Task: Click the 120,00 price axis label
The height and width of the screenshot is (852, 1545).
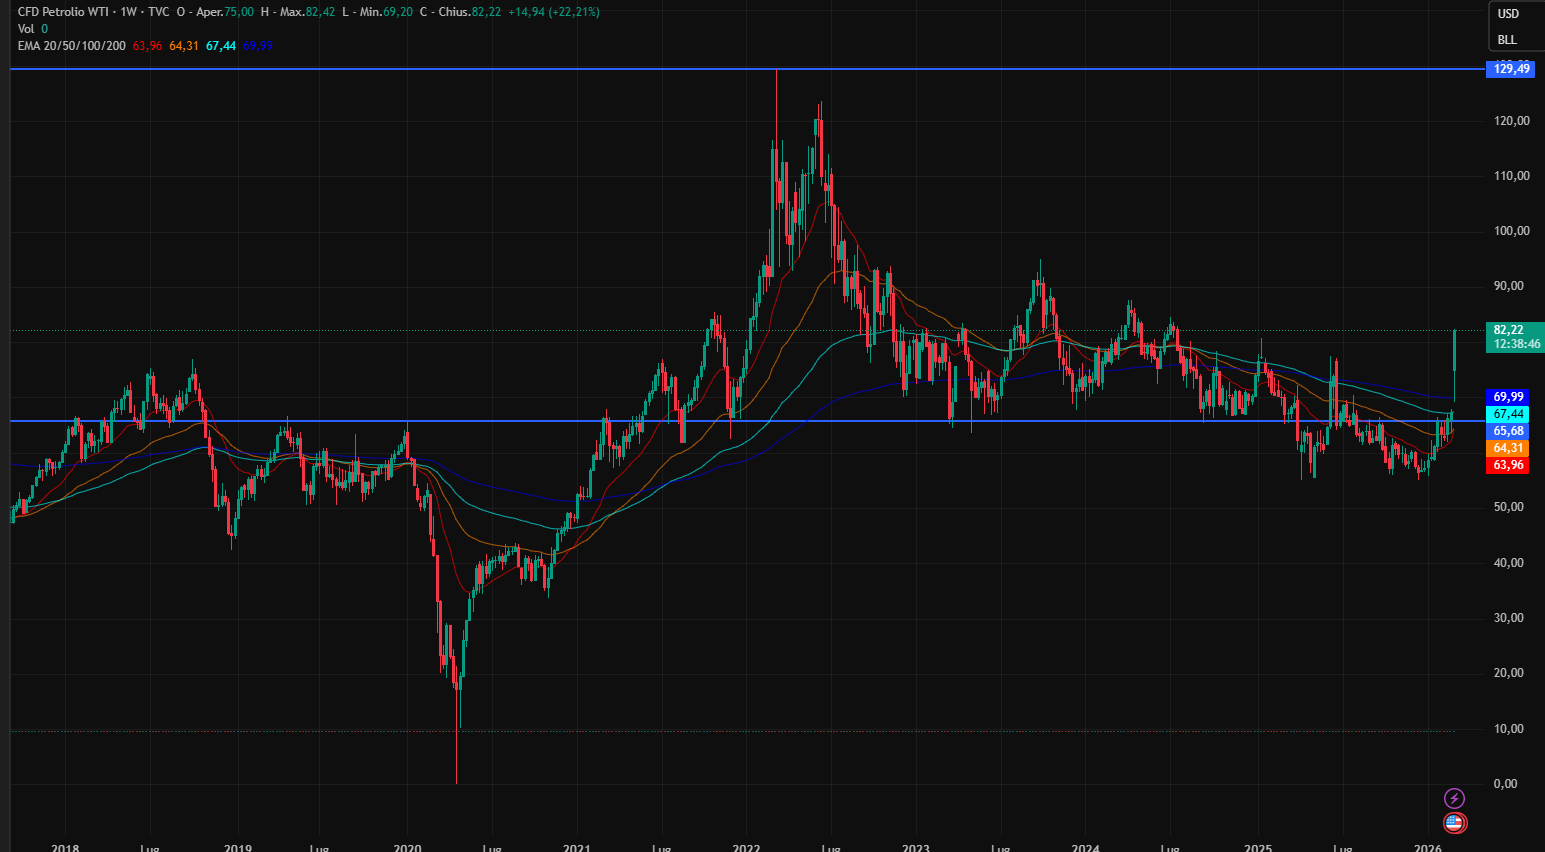Action: (1512, 121)
